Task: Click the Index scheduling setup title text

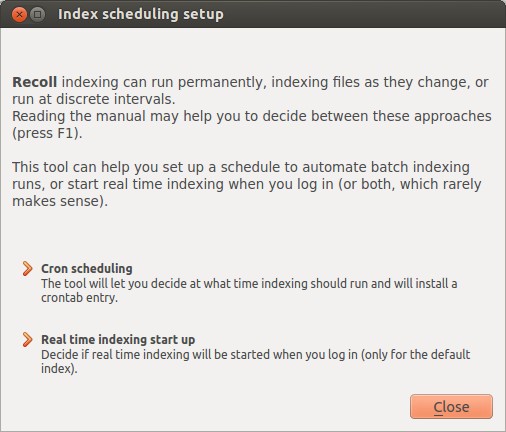Action: point(141,14)
